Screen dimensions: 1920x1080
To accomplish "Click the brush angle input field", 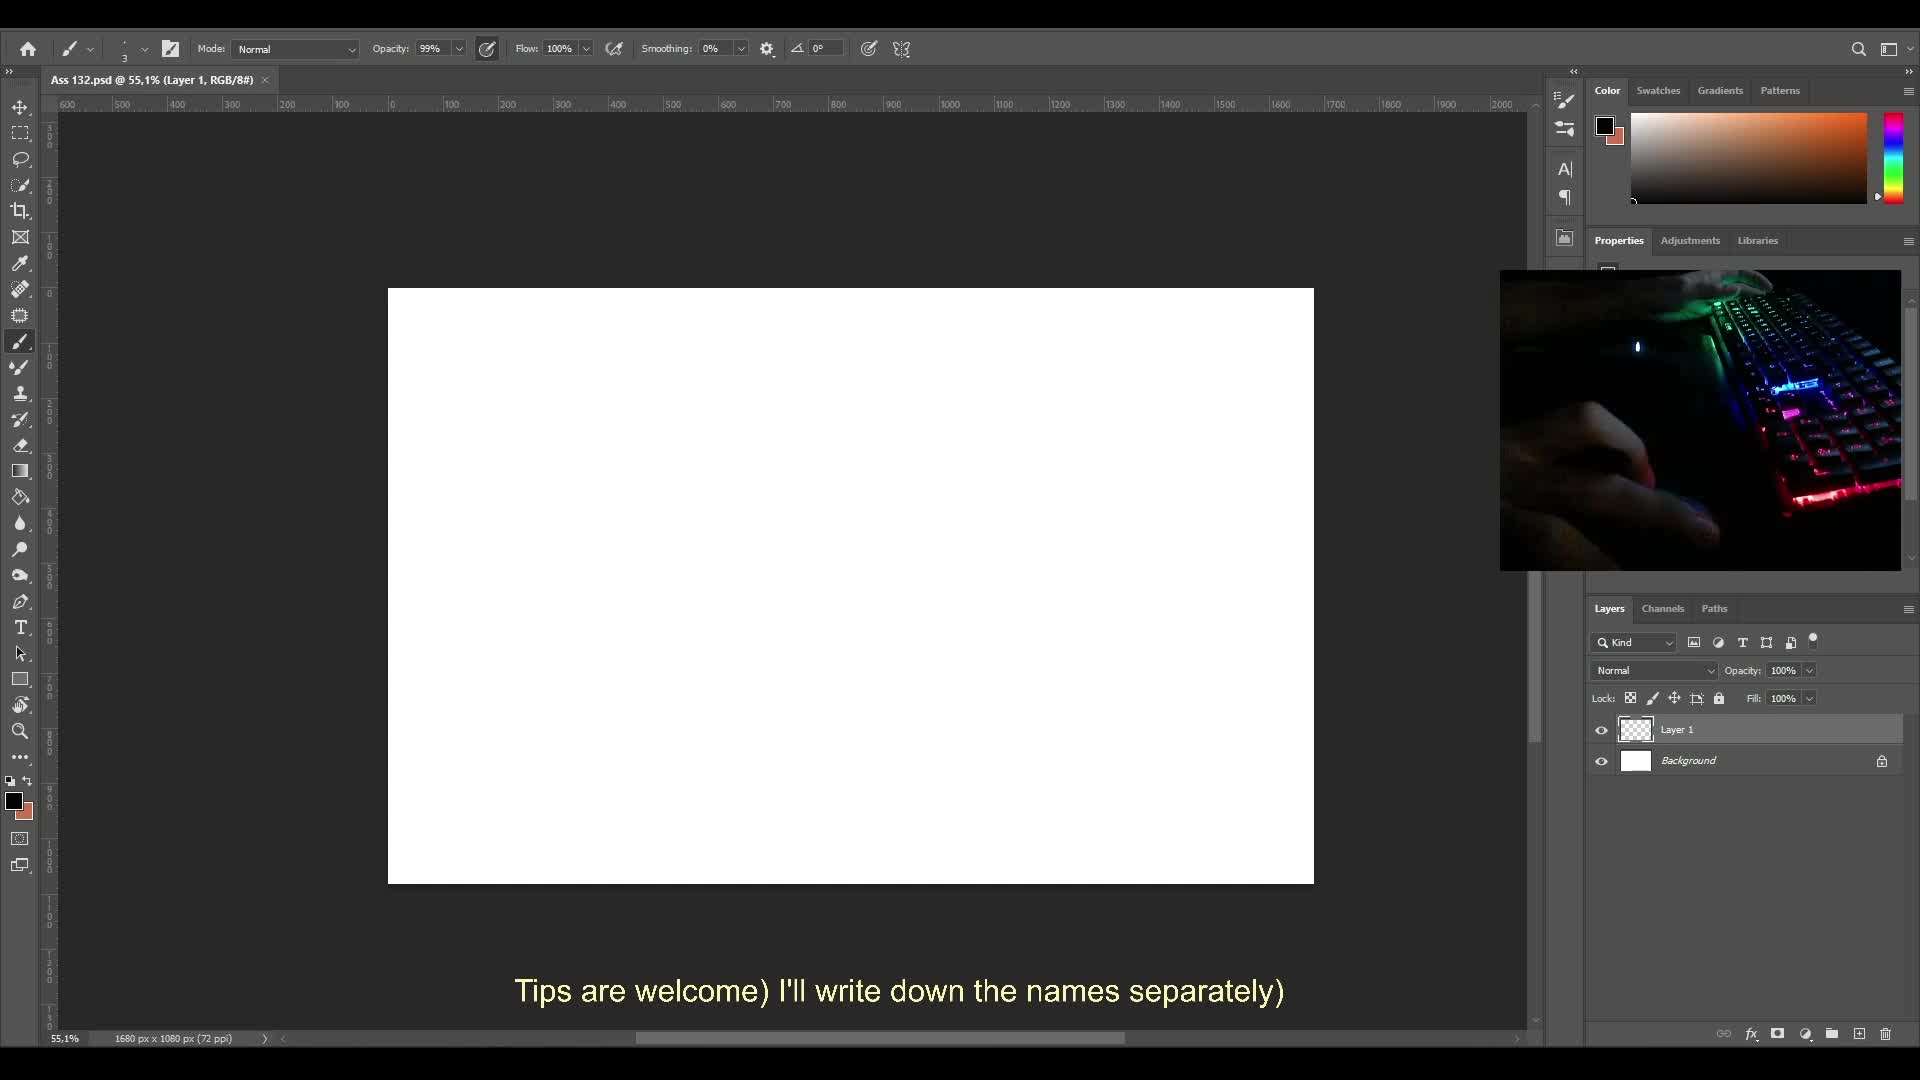I will coord(826,49).
